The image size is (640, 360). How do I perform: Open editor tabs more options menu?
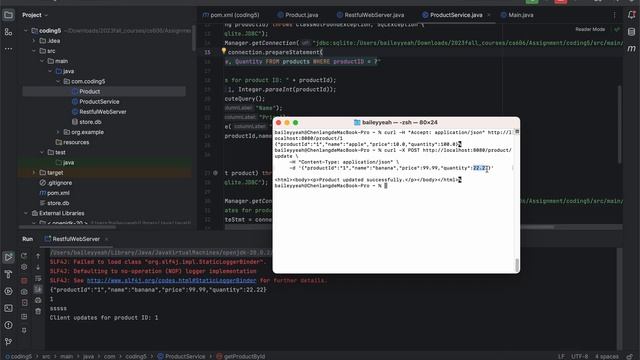click(614, 15)
